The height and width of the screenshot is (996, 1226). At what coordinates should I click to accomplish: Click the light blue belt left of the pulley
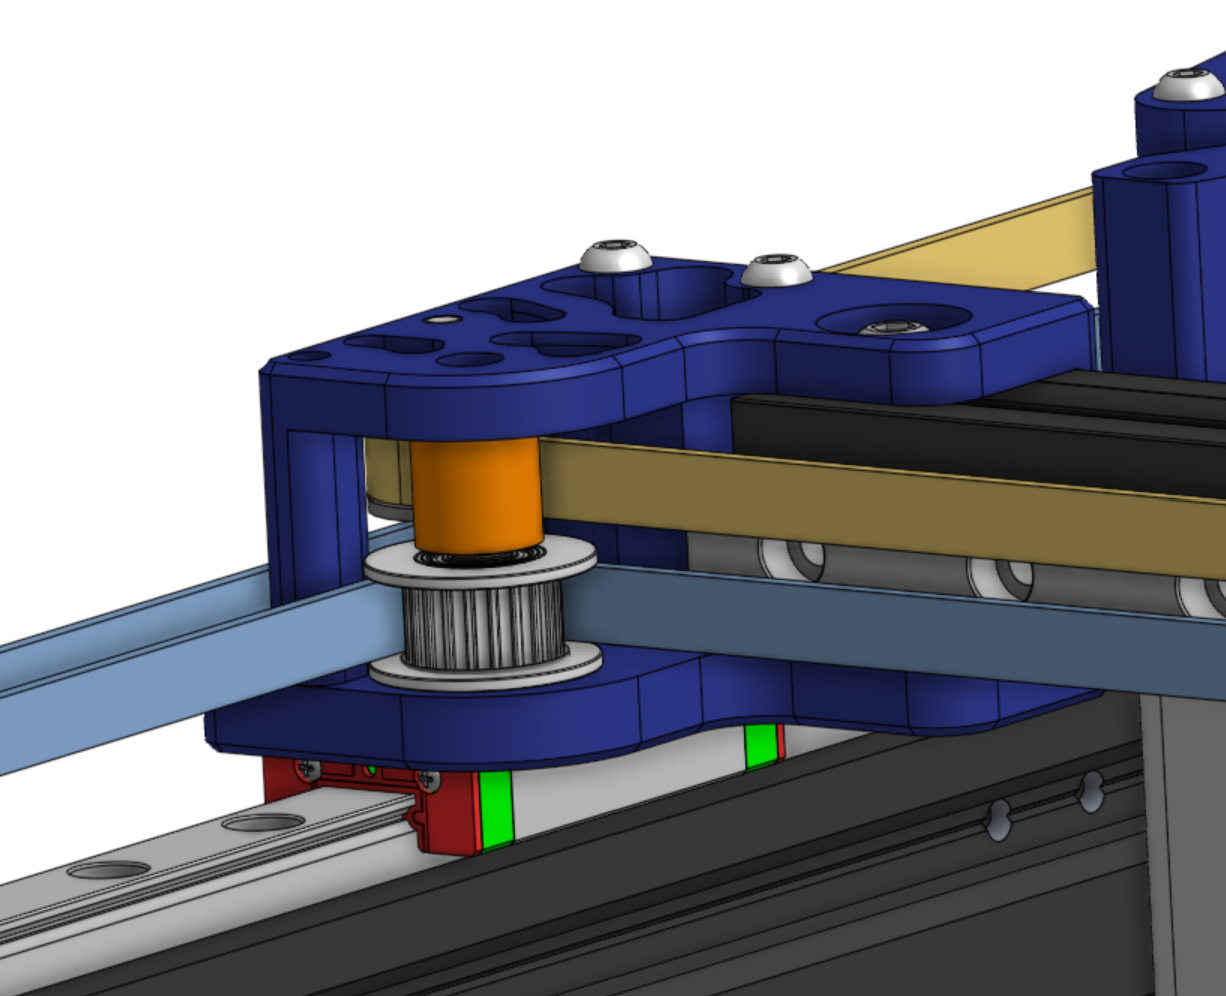coord(200,670)
